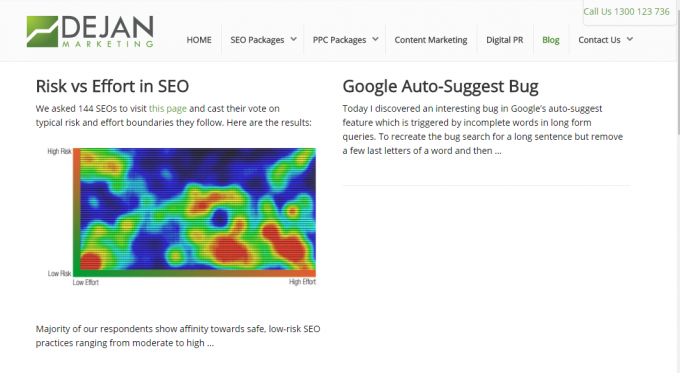Follow the 'this page' link

[168, 108]
